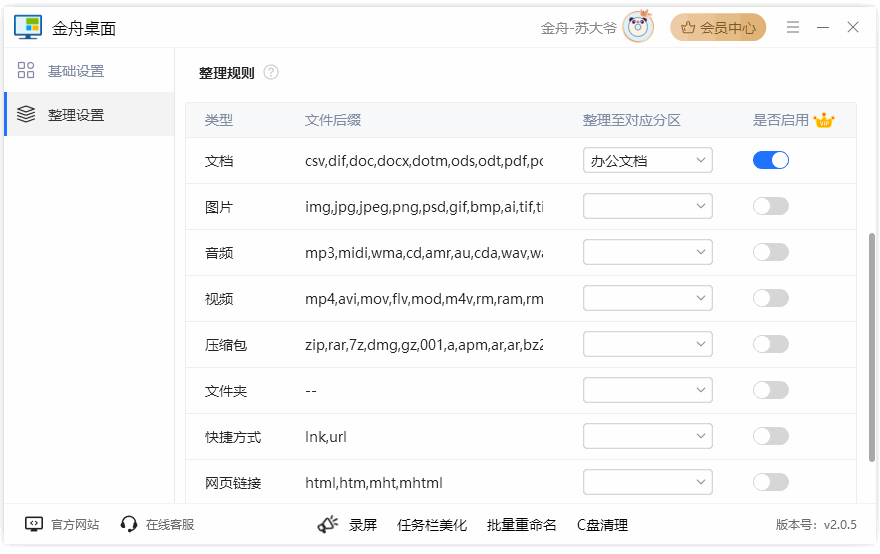Disable the 文档 row toggle switch
The height and width of the screenshot is (554, 880).
[x=770, y=160]
